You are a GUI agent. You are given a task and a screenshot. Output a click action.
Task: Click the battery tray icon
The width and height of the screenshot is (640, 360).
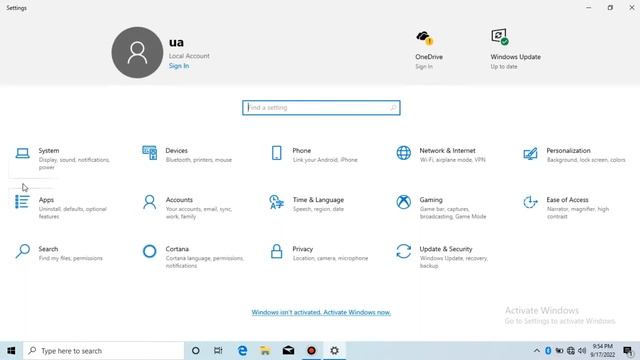pos(560,351)
